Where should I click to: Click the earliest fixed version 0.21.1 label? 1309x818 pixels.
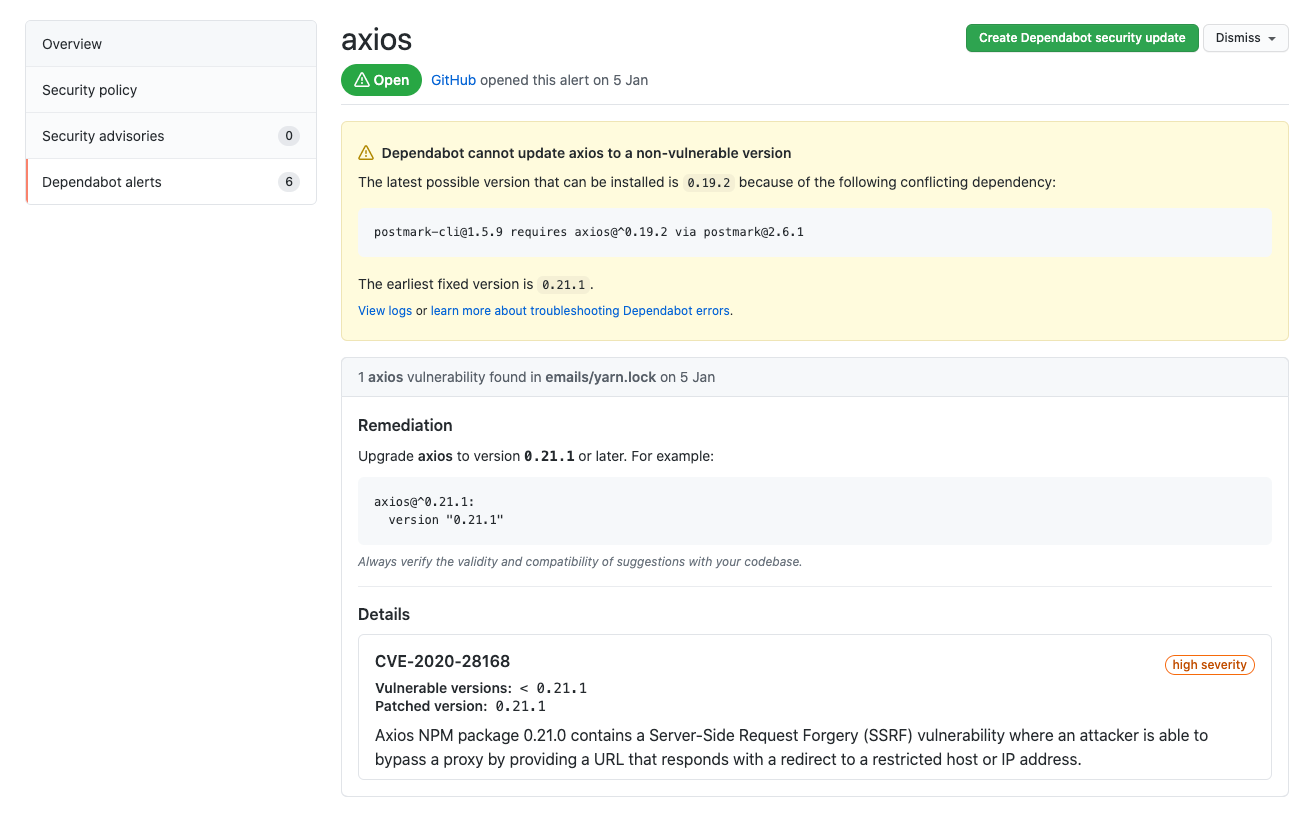point(564,285)
